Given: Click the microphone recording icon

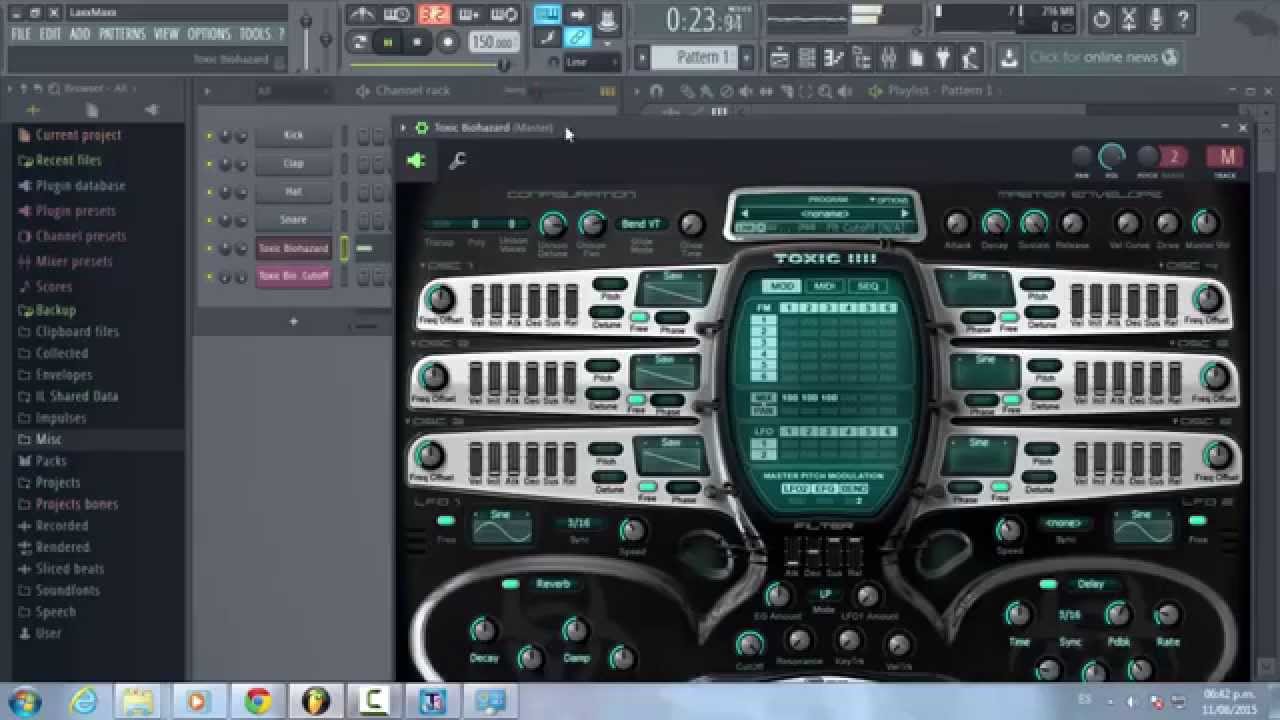Looking at the screenshot, I should [x=1156, y=19].
